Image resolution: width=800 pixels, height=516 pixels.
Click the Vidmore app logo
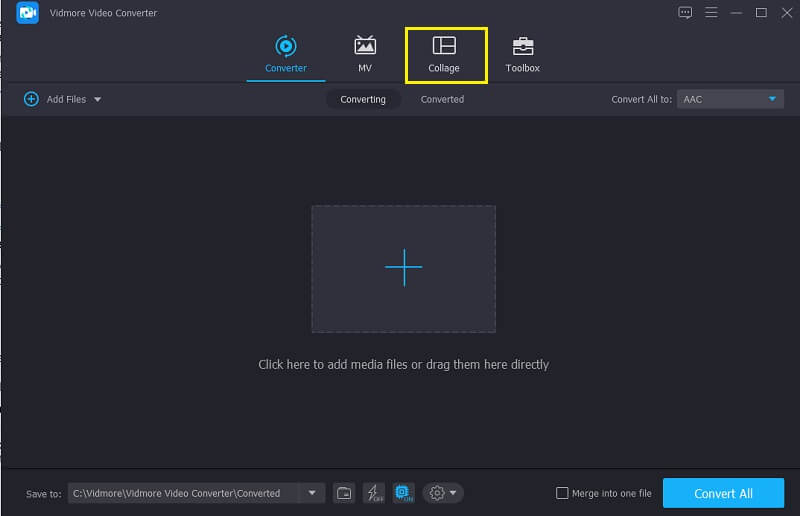click(27, 13)
